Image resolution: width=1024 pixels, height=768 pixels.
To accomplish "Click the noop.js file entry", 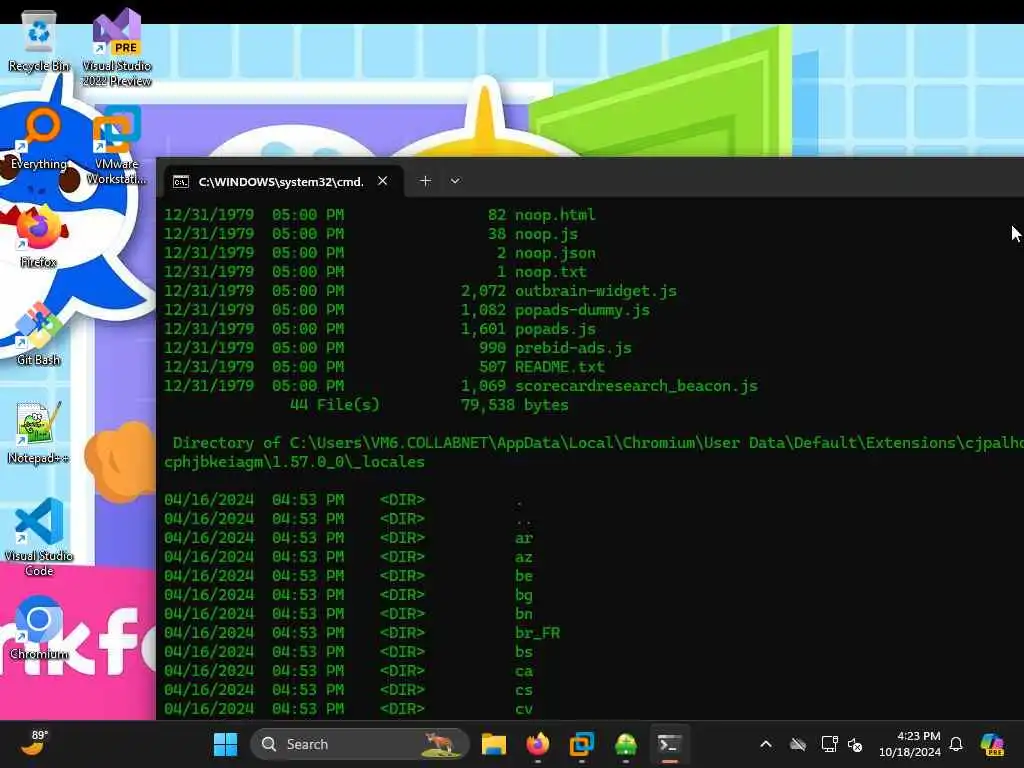I will 546,234.
